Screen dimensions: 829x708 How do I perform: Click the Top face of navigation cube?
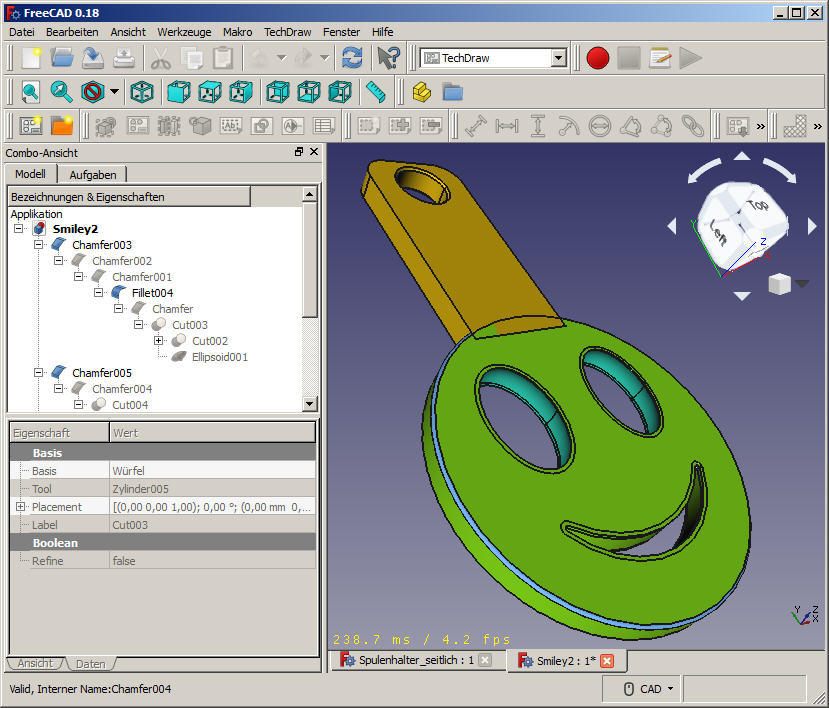[757, 205]
